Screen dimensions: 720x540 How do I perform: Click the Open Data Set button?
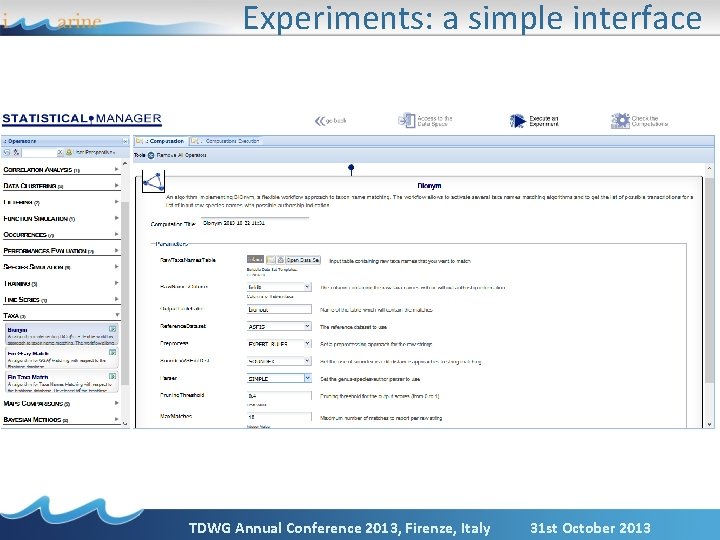pyautogui.click(x=303, y=260)
